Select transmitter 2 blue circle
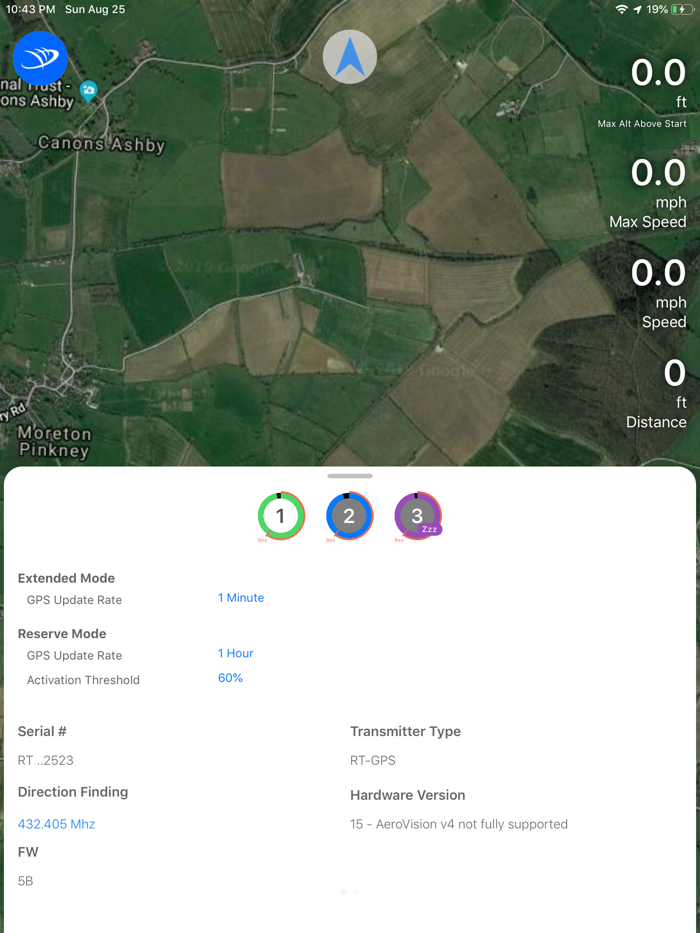The image size is (700, 933). pos(349,516)
